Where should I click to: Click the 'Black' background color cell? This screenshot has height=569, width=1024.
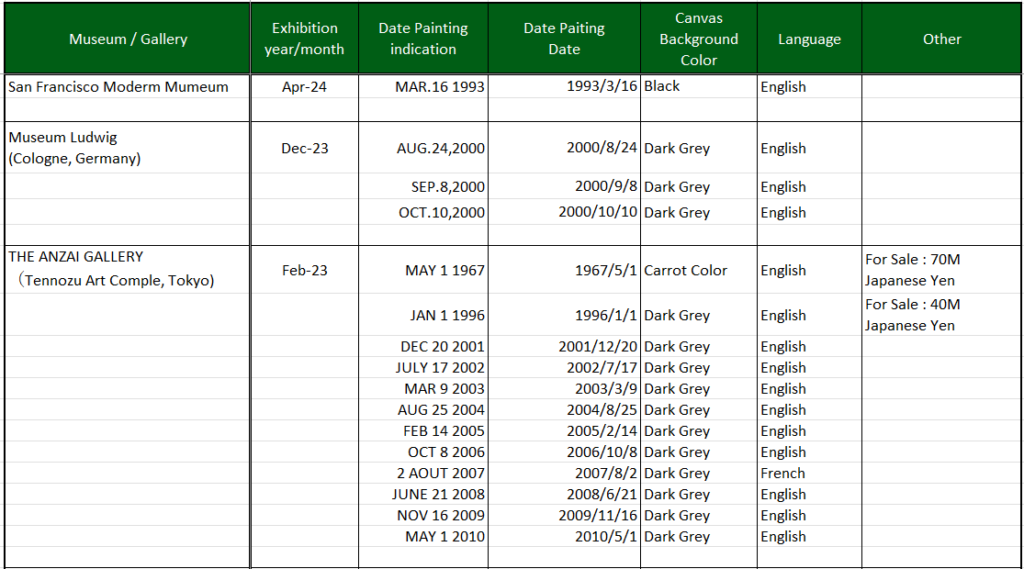(x=699, y=87)
